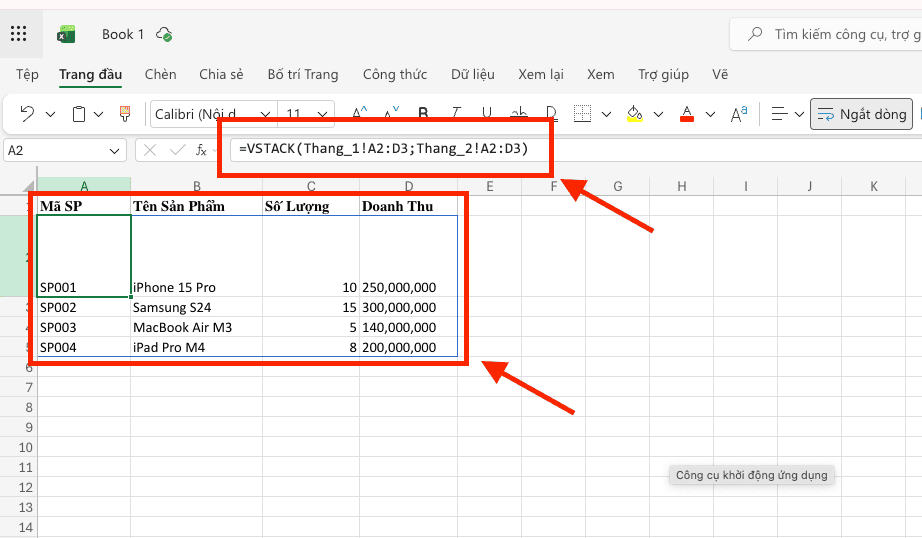Open the Tệp tab
922x538 pixels.
pyautogui.click(x=27, y=74)
